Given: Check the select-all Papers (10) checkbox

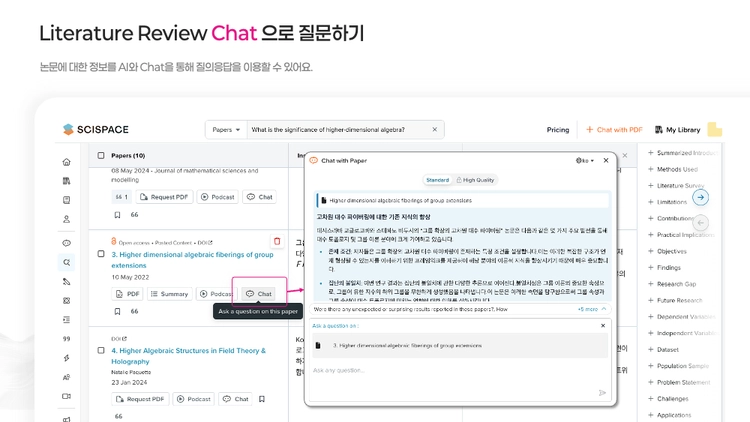Looking at the screenshot, I should (x=101, y=155).
